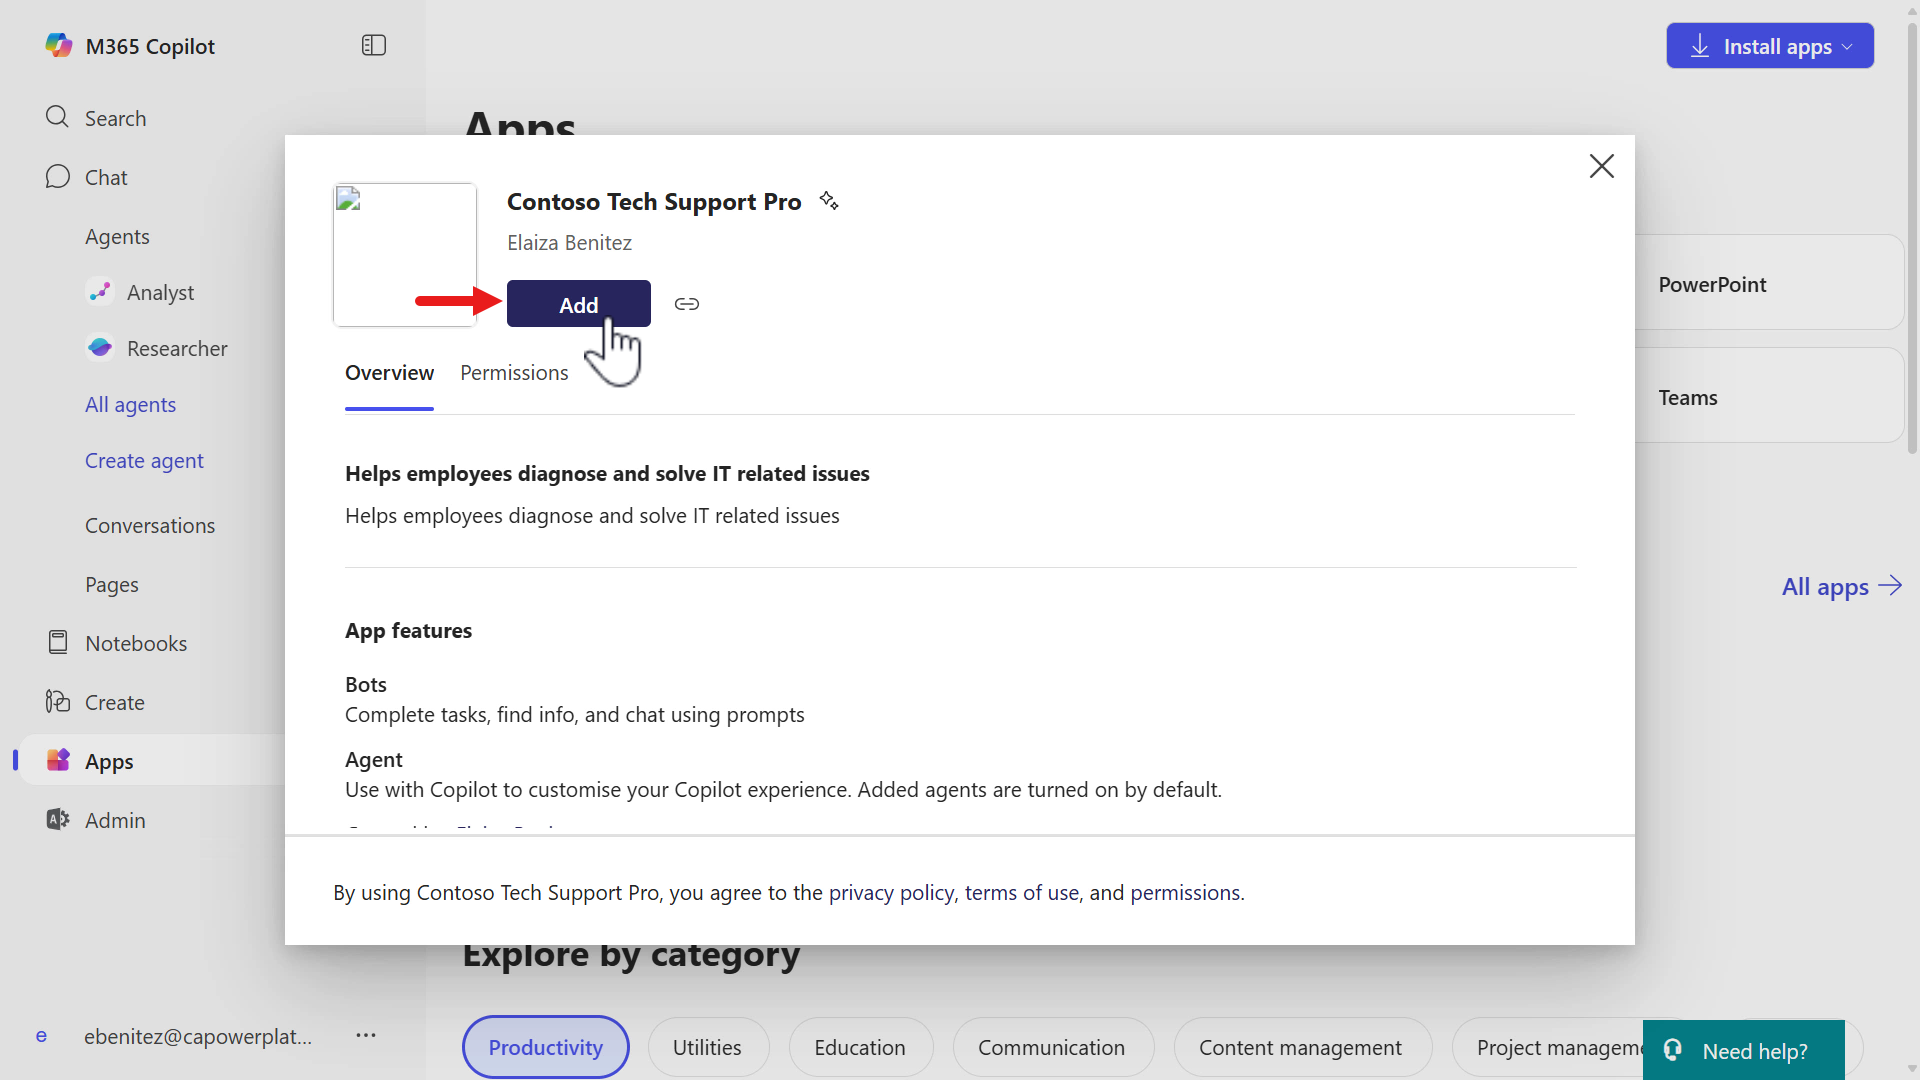This screenshot has height=1080, width=1920.
Task: Add Contoso Tech Support Pro
Action: (578, 303)
